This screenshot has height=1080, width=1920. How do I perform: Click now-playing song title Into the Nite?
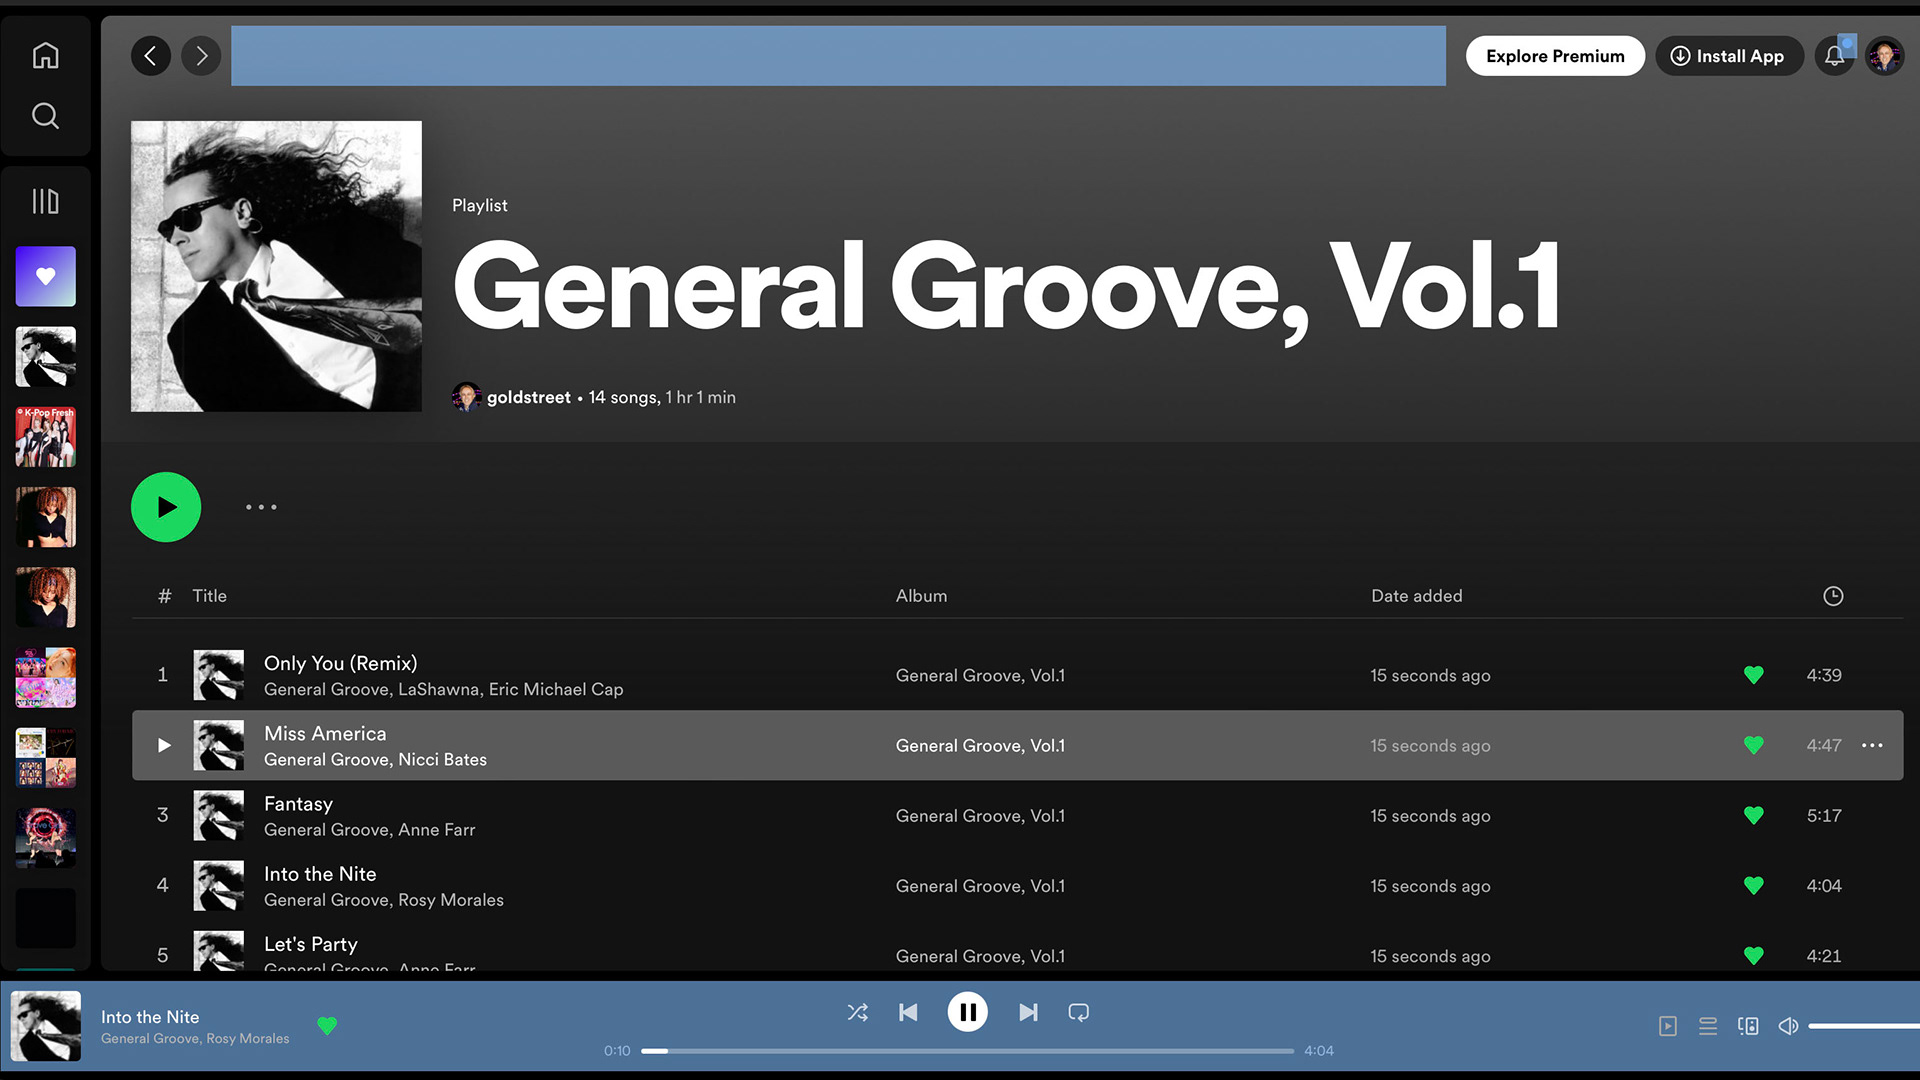[150, 1017]
